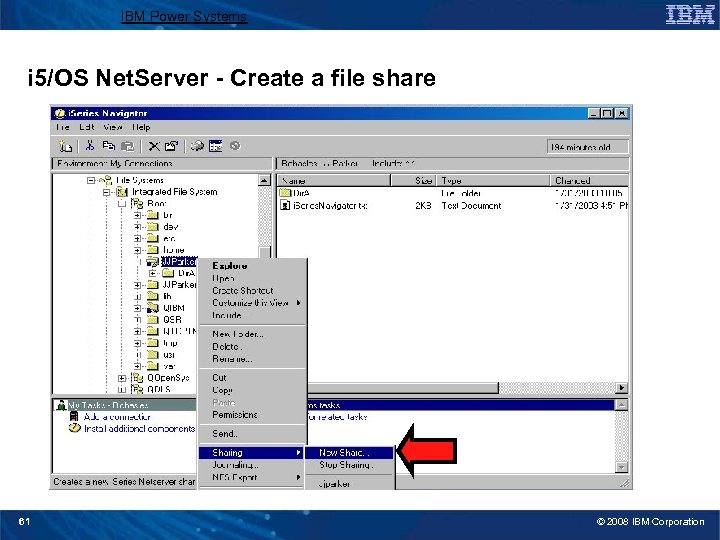
Task: Open the Edit menu
Action: (86, 127)
